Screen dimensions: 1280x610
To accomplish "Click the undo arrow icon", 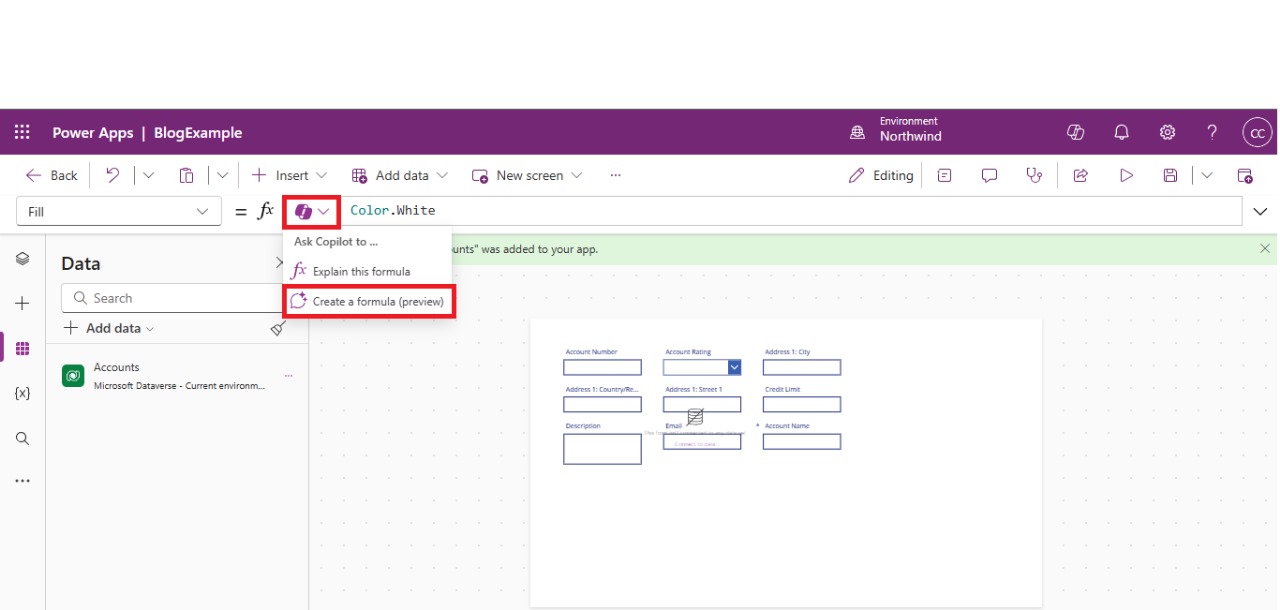I will point(113,175).
